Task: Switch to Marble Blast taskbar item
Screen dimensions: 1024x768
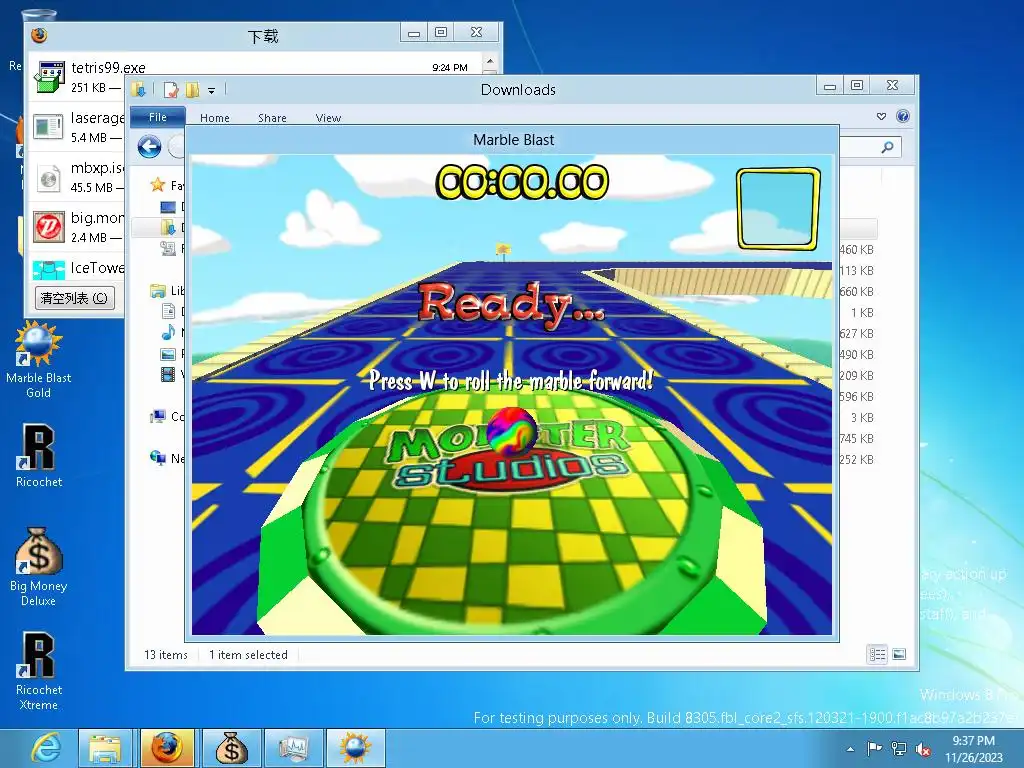Action: point(355,748)
